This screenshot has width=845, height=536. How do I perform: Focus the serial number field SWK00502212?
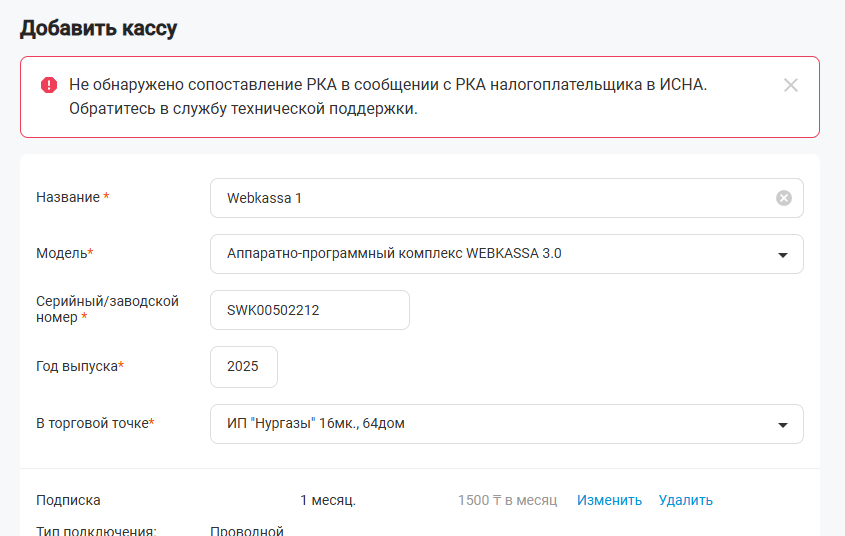pyautogui.click(x=310, y=310)
